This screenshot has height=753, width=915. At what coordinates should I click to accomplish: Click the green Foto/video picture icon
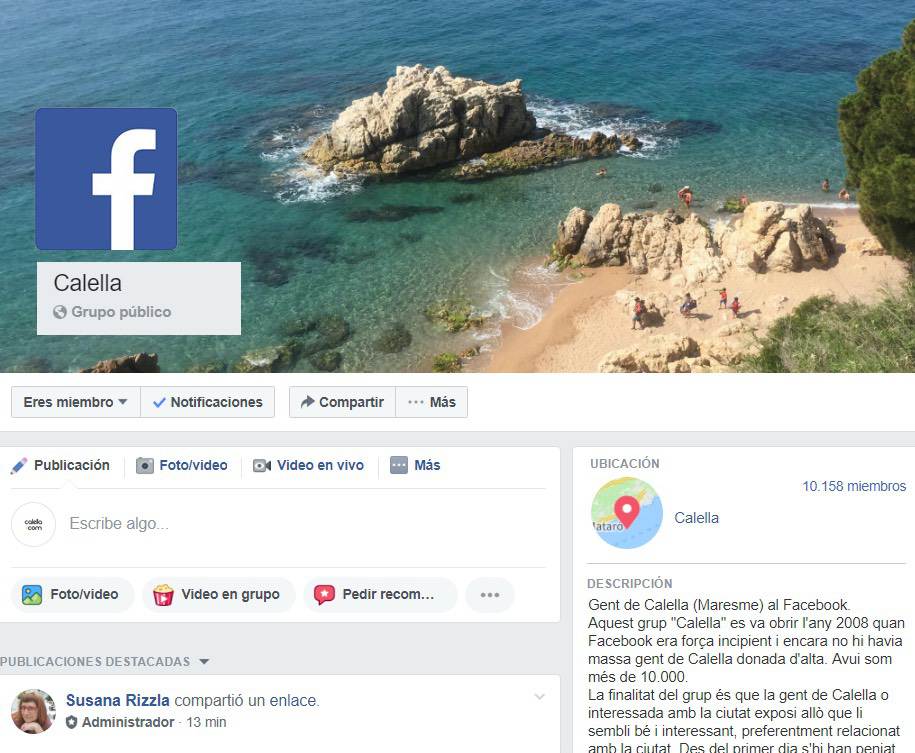(x=32, y=595)
